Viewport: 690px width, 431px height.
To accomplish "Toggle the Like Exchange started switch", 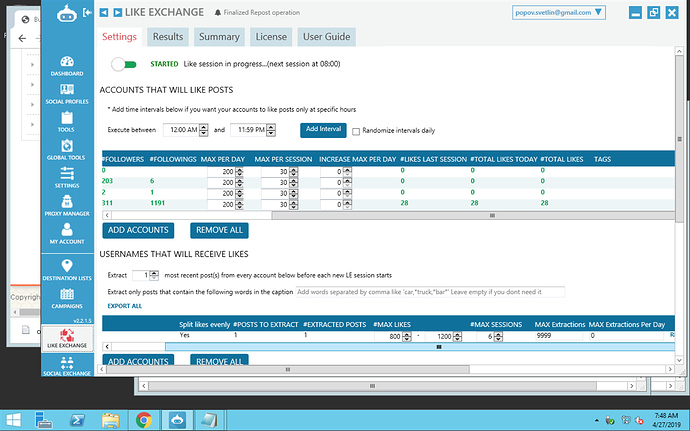I will (124, 64).
